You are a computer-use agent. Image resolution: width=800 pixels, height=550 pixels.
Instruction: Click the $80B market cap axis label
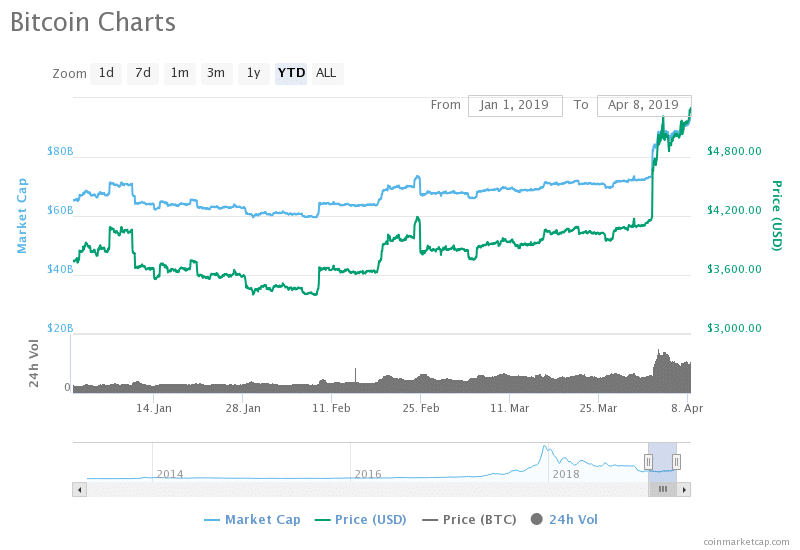(60, 151)
